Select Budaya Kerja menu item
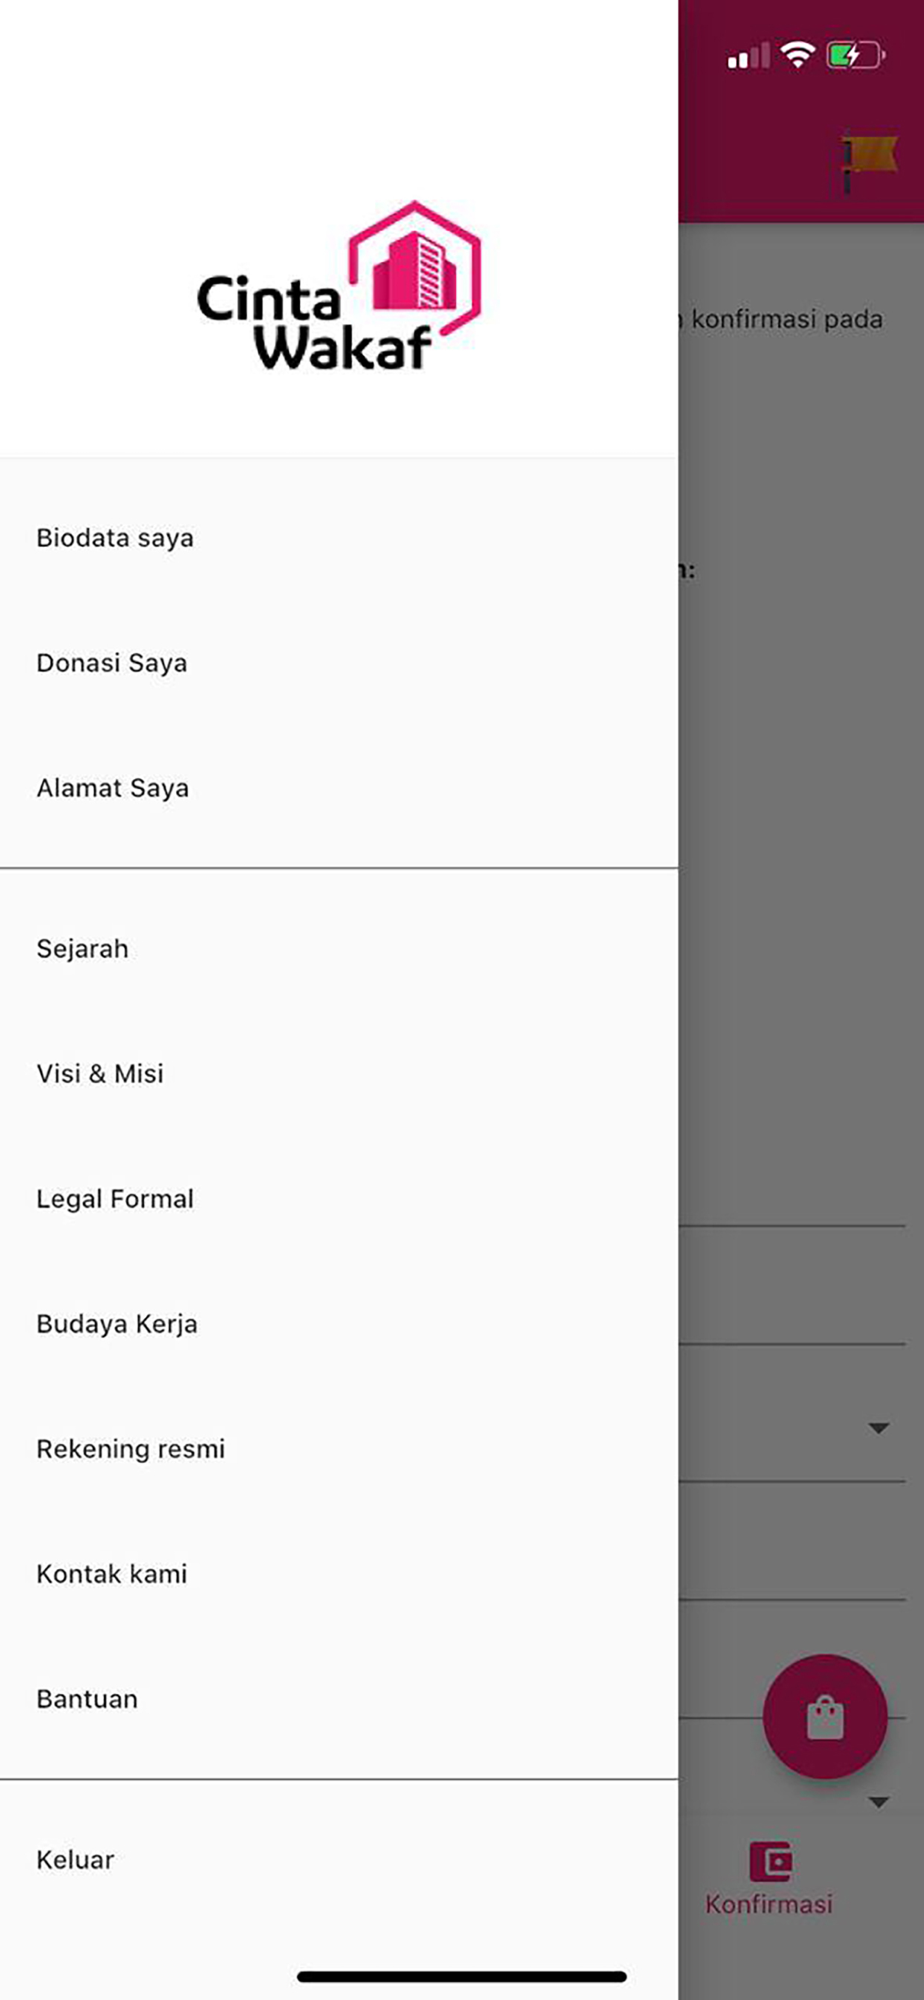 (x=339, y=1324)
